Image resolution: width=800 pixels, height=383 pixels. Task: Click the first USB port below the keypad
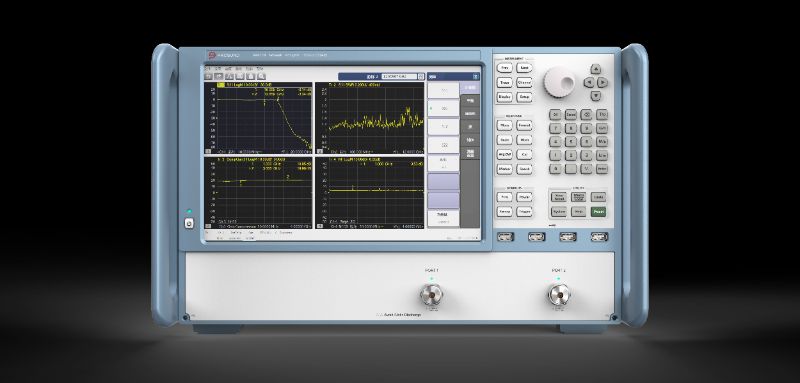click(505, 237)
